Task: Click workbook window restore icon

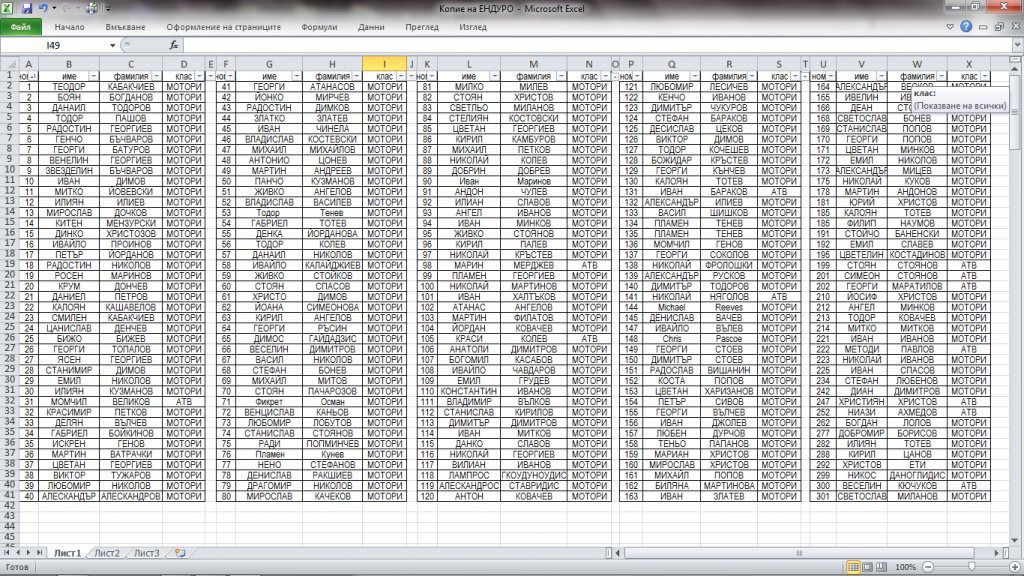Action: tap(999, 27)
